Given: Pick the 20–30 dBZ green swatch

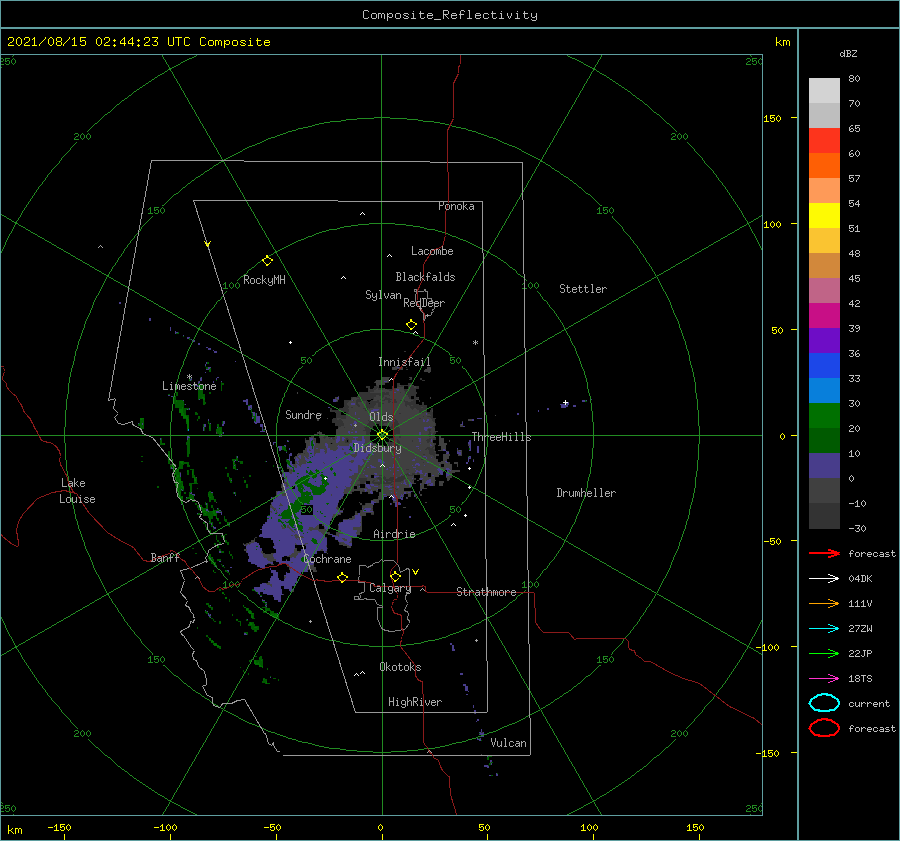Looking at the screenshot, I should point(824,416).
